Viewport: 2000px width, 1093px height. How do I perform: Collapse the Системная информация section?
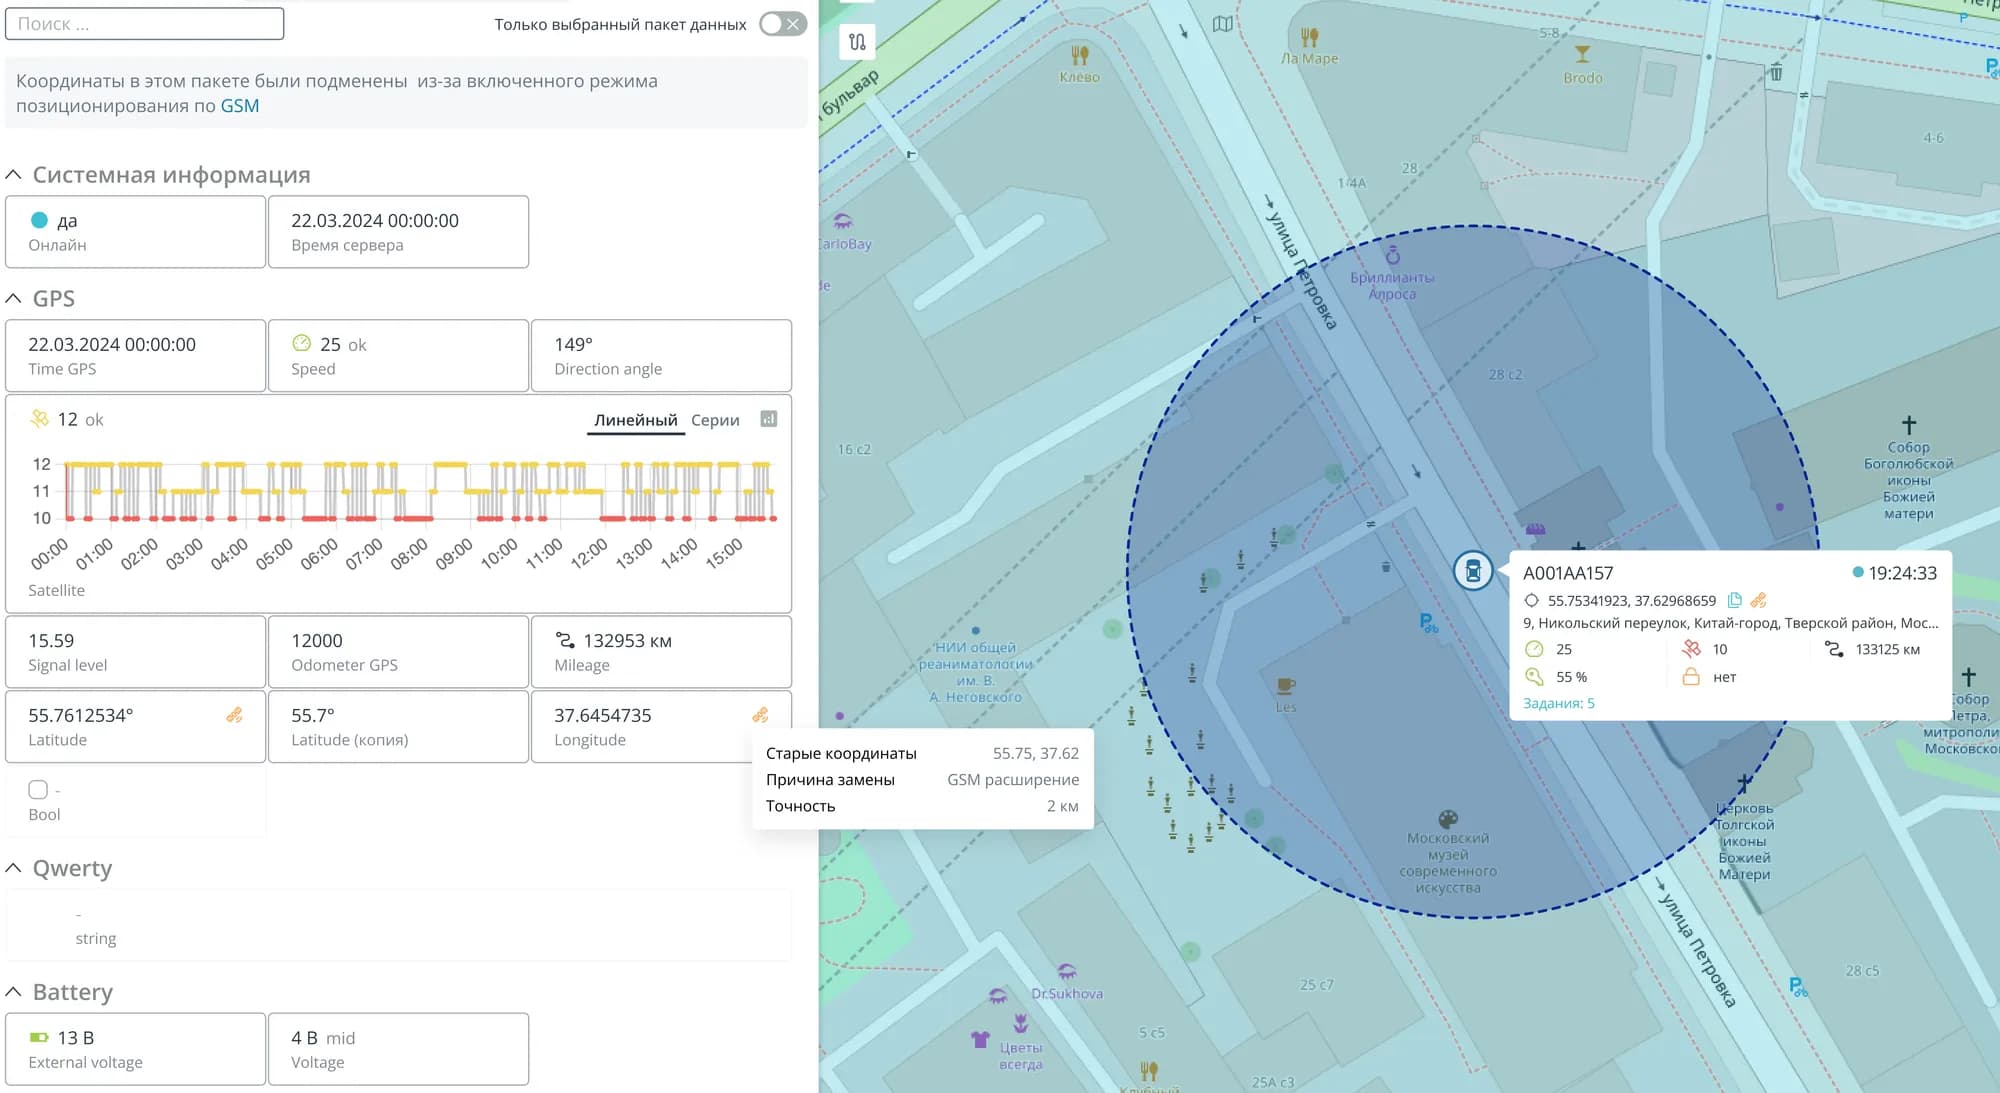[14, 175]
